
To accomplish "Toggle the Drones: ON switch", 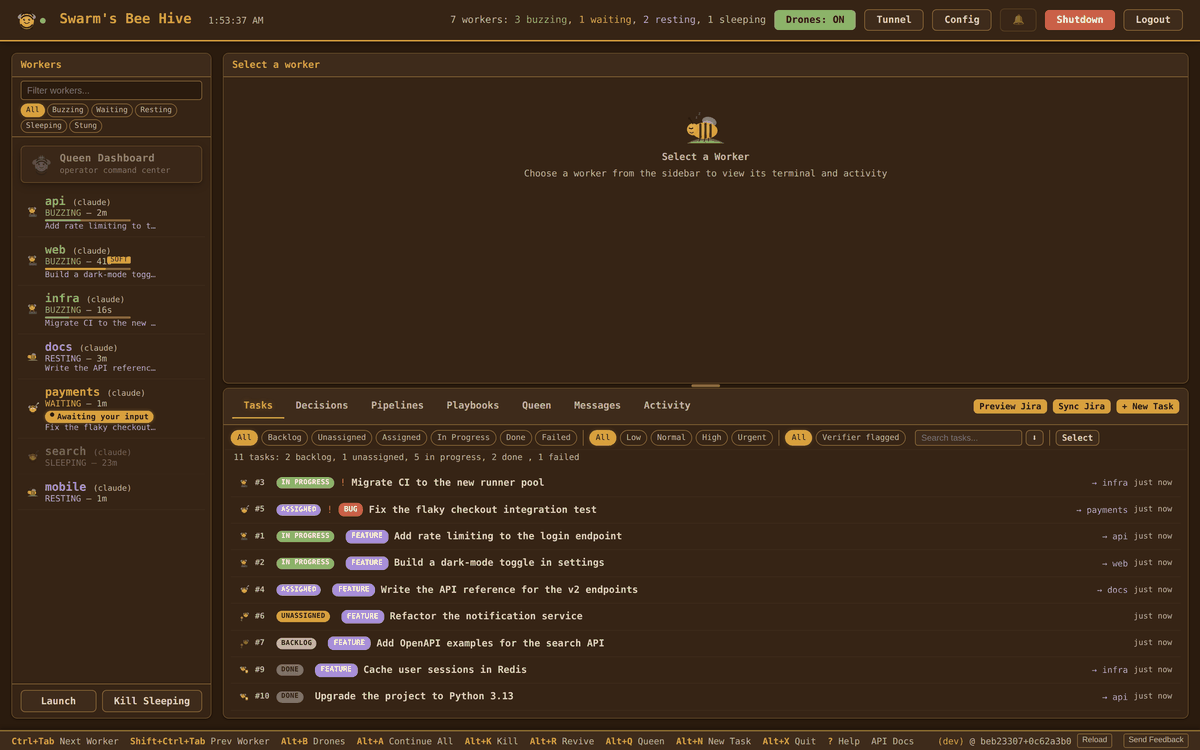I will click(814, 20).
